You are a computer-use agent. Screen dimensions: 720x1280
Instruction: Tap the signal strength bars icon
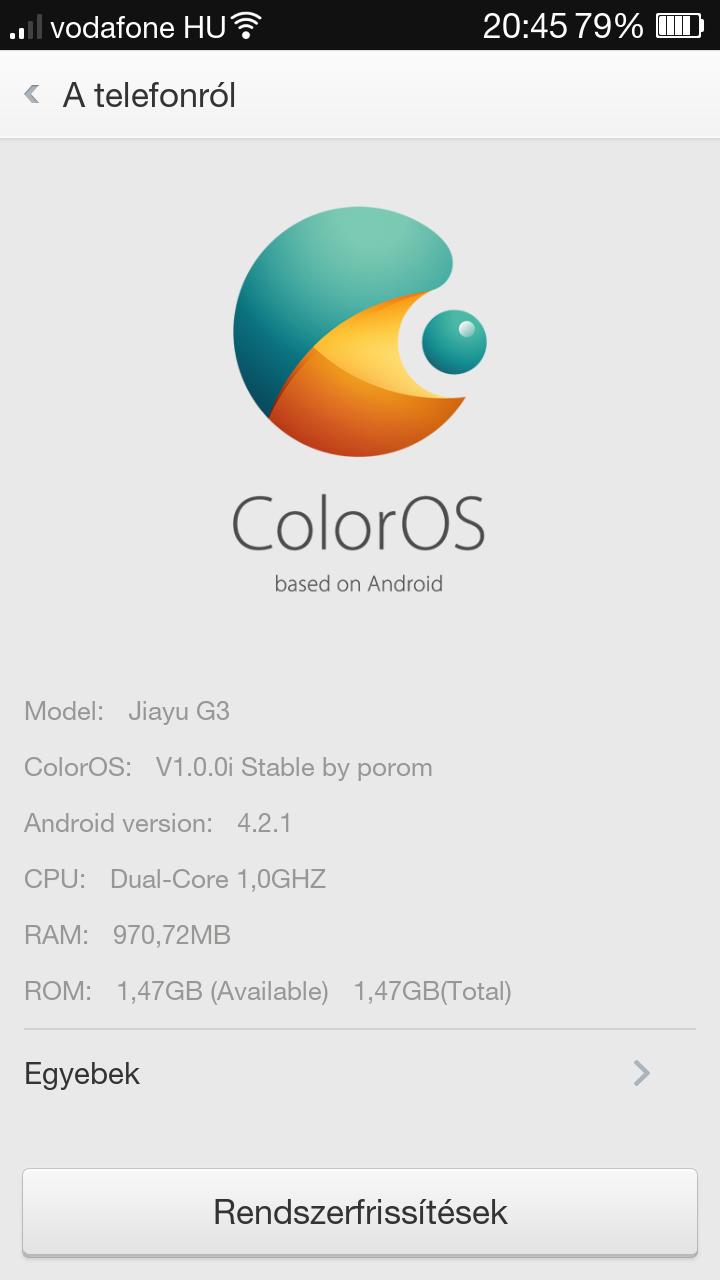[x=27, y=26]
